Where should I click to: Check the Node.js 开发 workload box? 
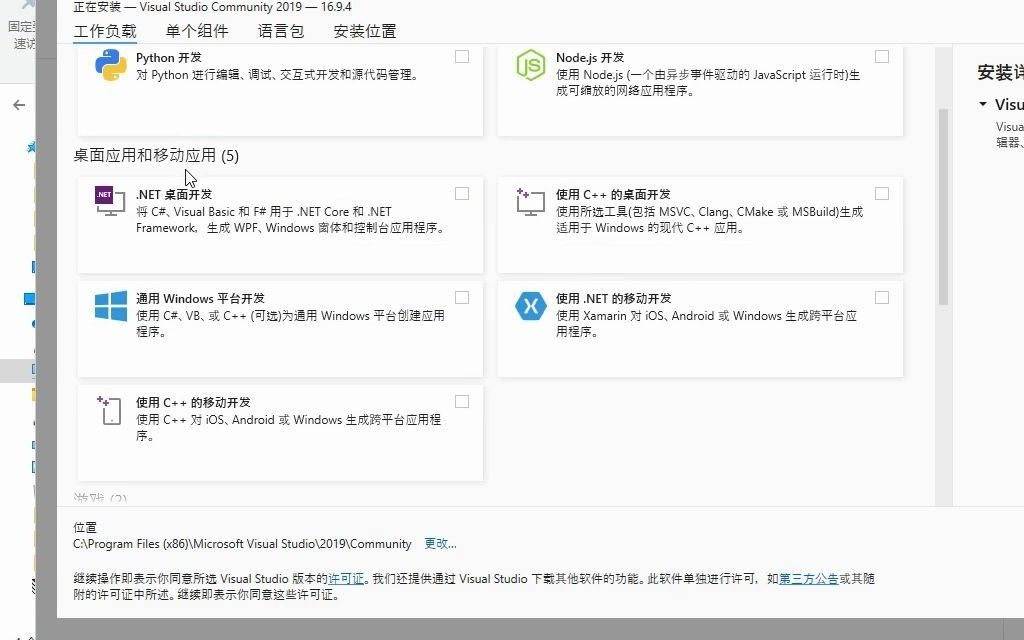point(881,57)
